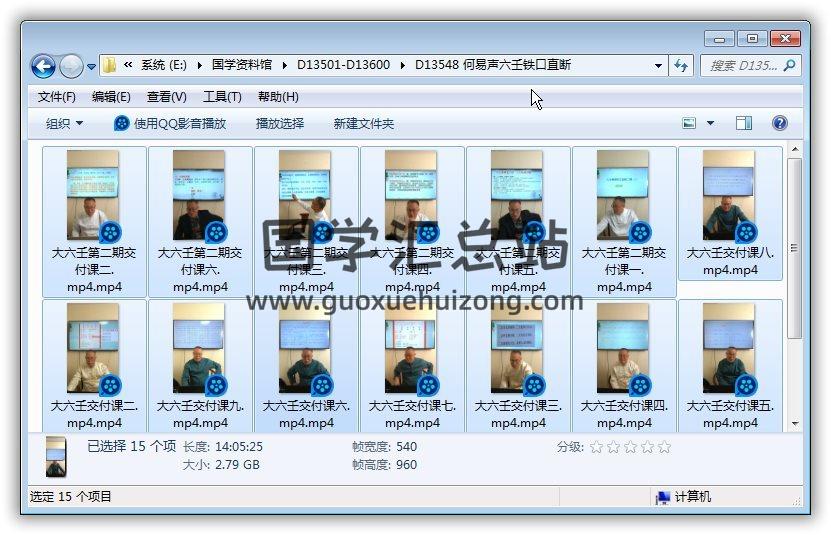Click the 计算机 icon in status bar

(x=662, y=497)
